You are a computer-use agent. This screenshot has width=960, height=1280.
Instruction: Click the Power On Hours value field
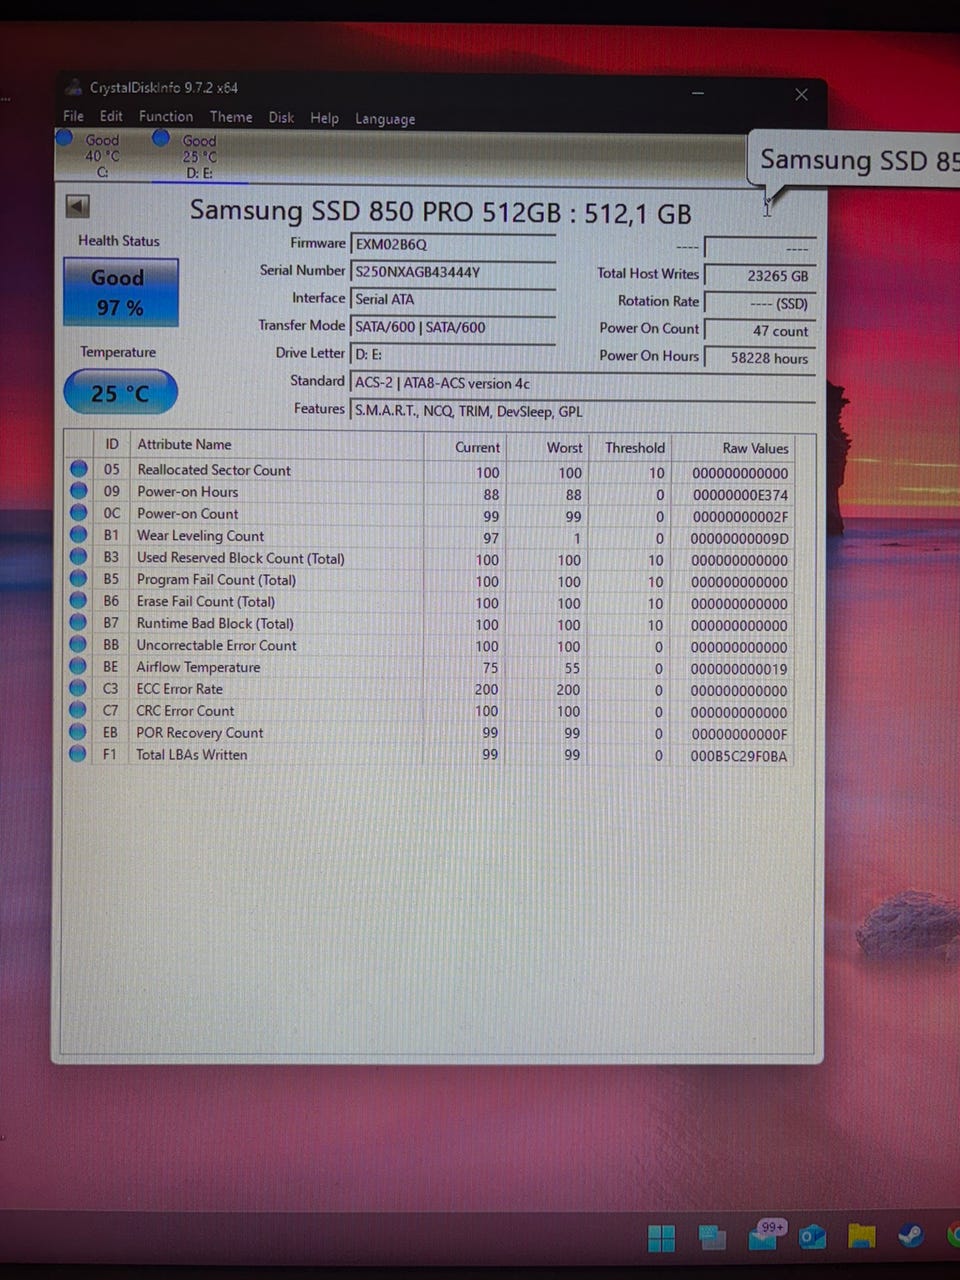click(760, 358)
